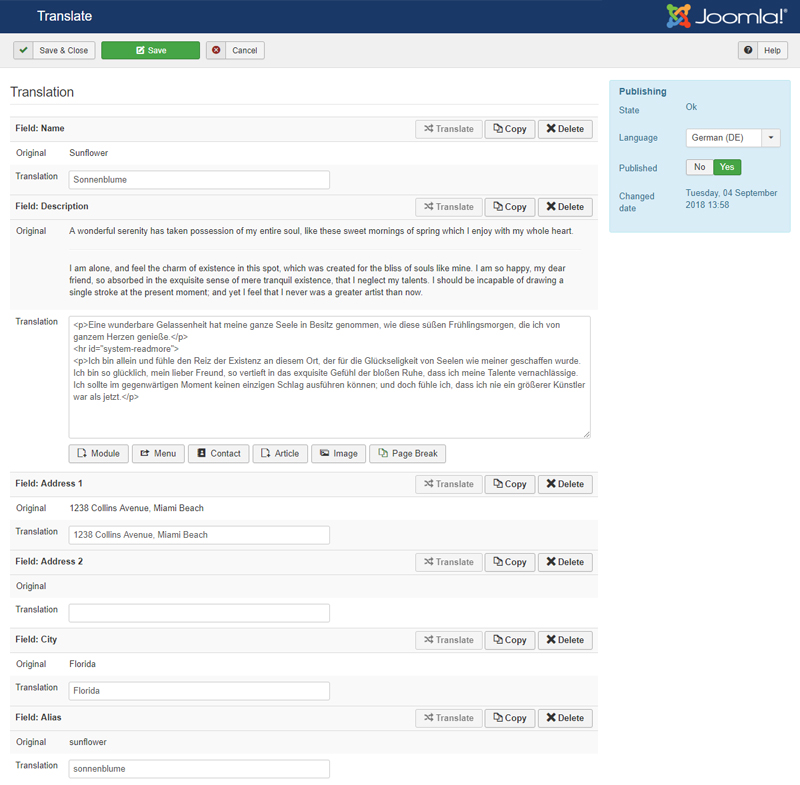Insert an Article into the description translation

[x=280, y=453]
